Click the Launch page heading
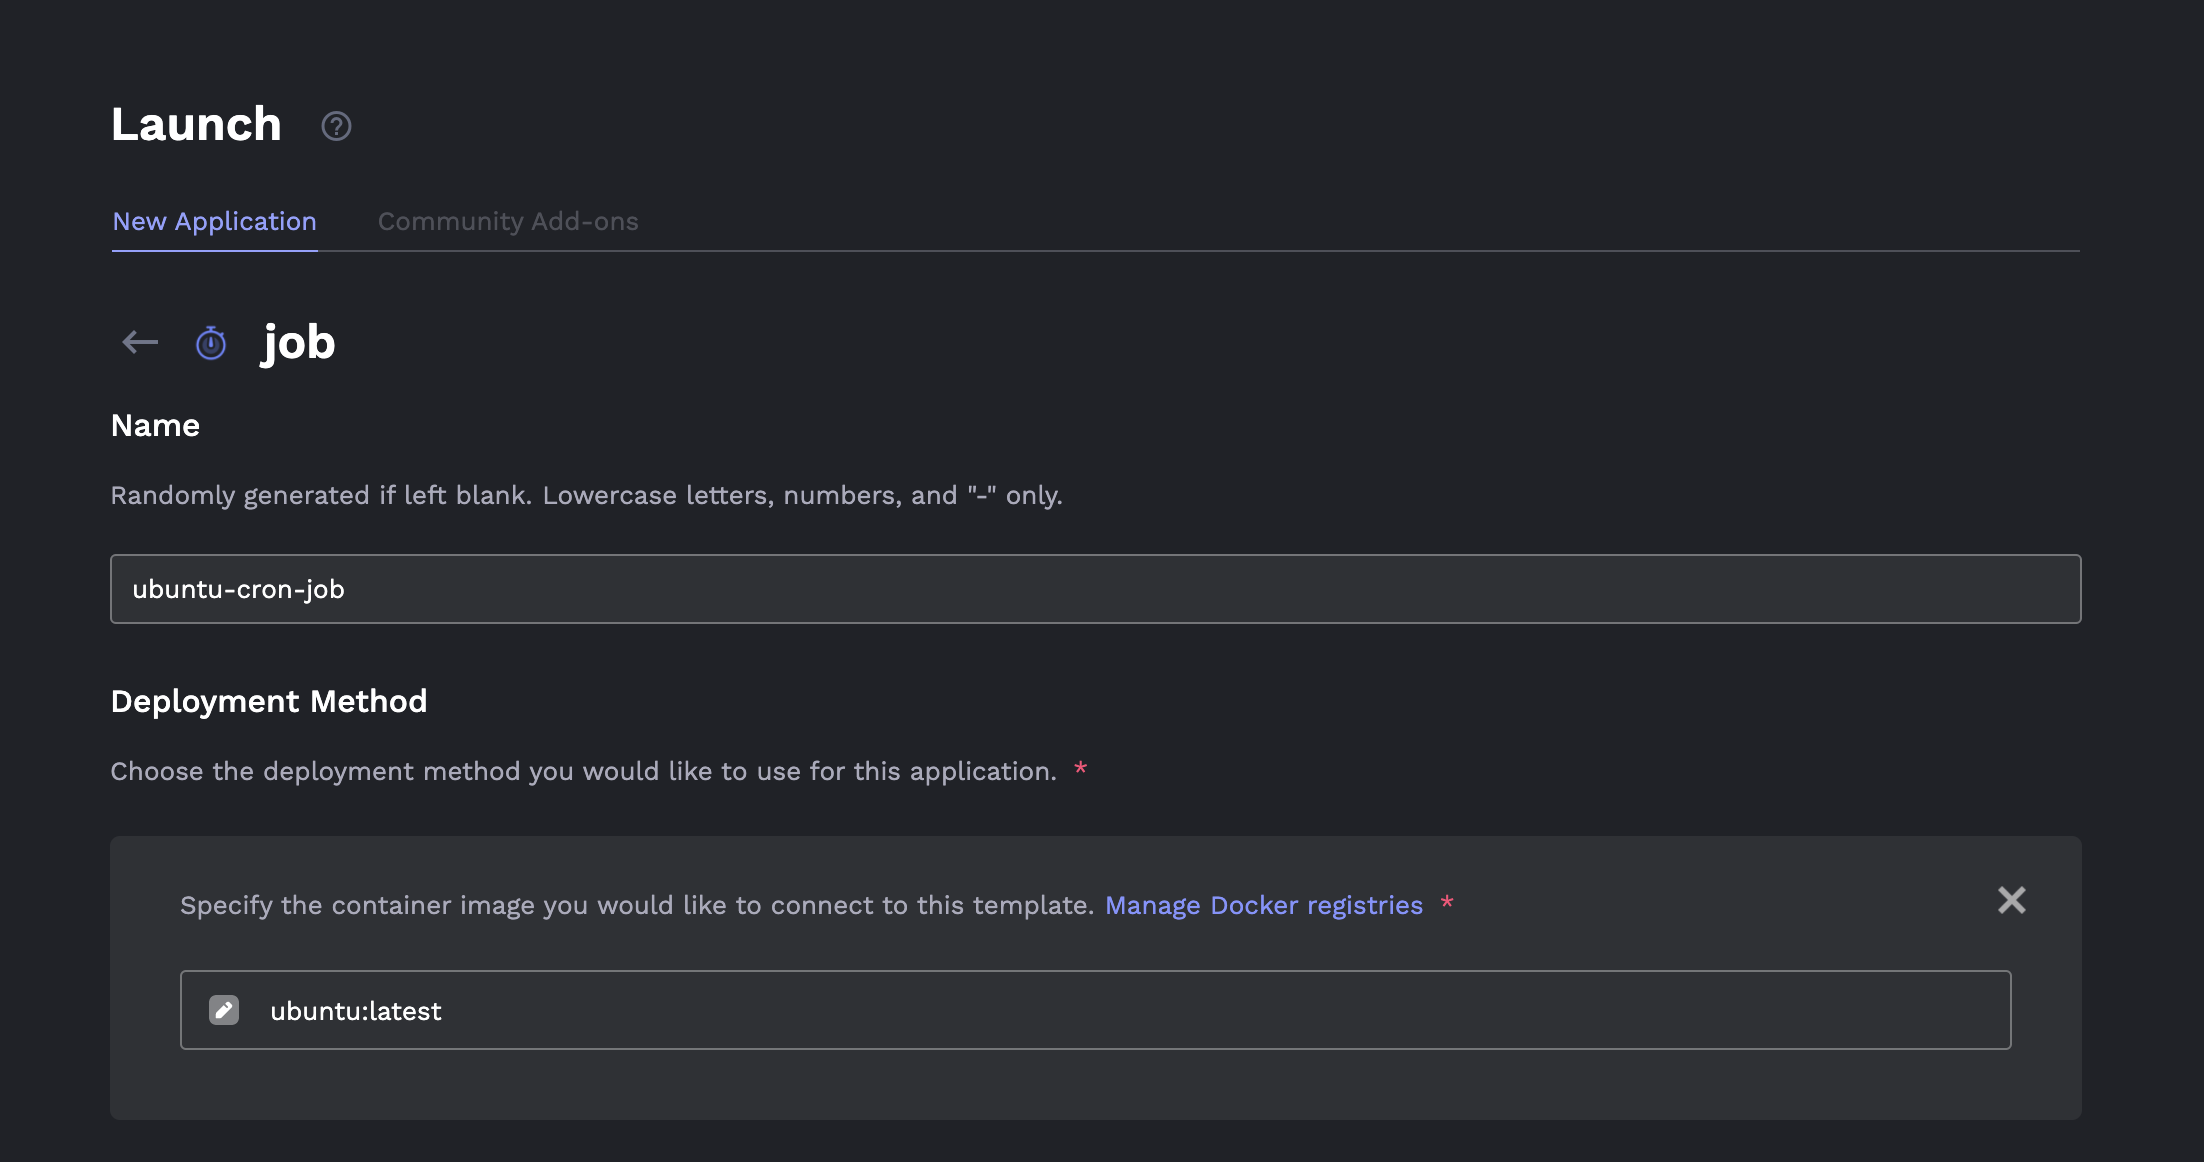 click(196, 125)
